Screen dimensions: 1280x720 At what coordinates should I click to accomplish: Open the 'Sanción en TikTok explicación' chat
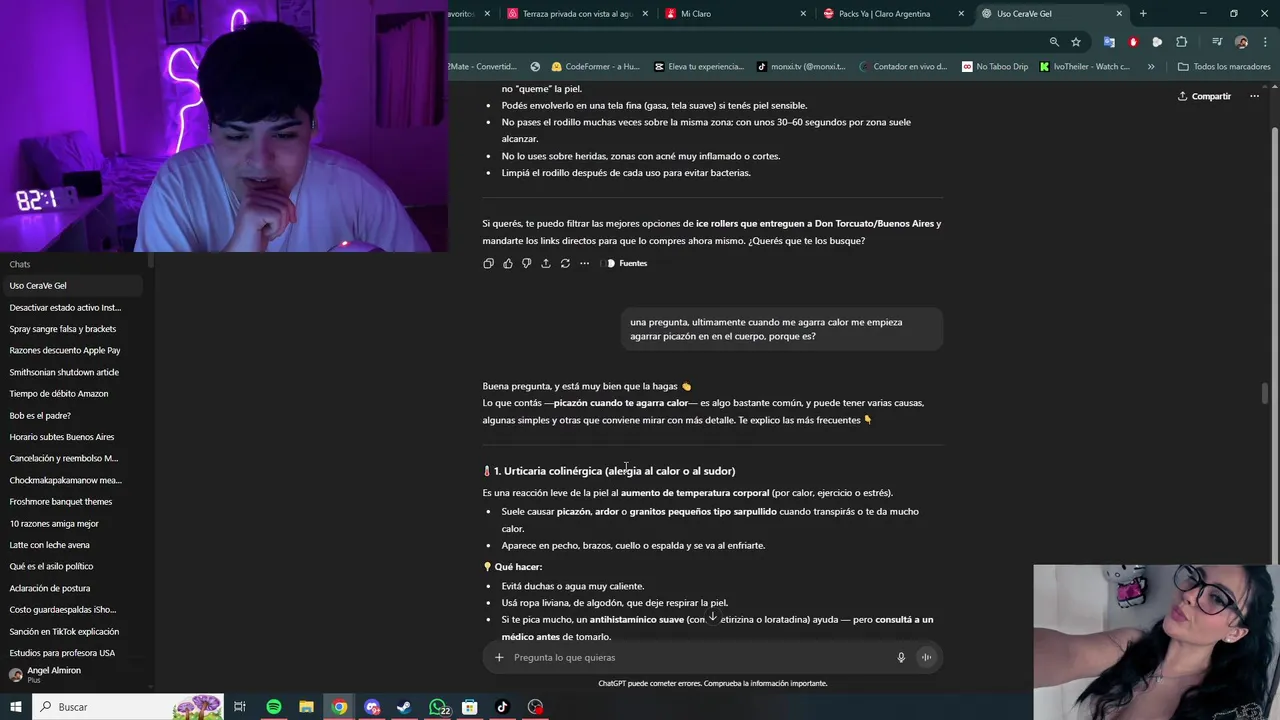[x=72, y=631]
